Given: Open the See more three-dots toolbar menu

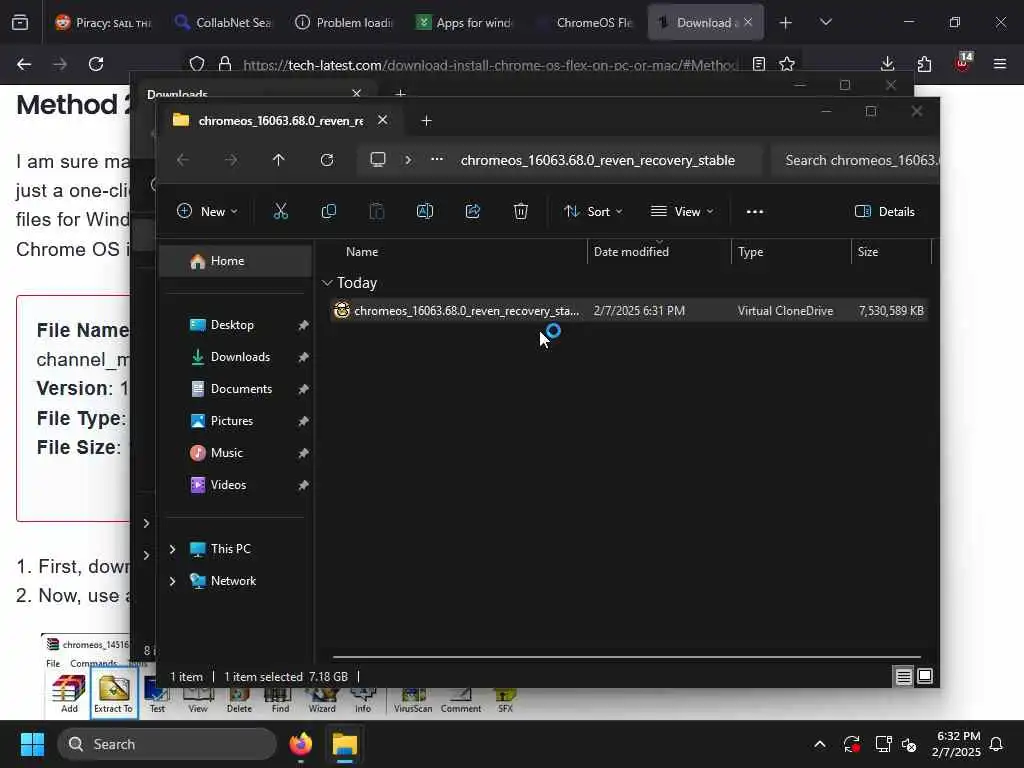Looking at the screenshot, I should tap(755, 212).
